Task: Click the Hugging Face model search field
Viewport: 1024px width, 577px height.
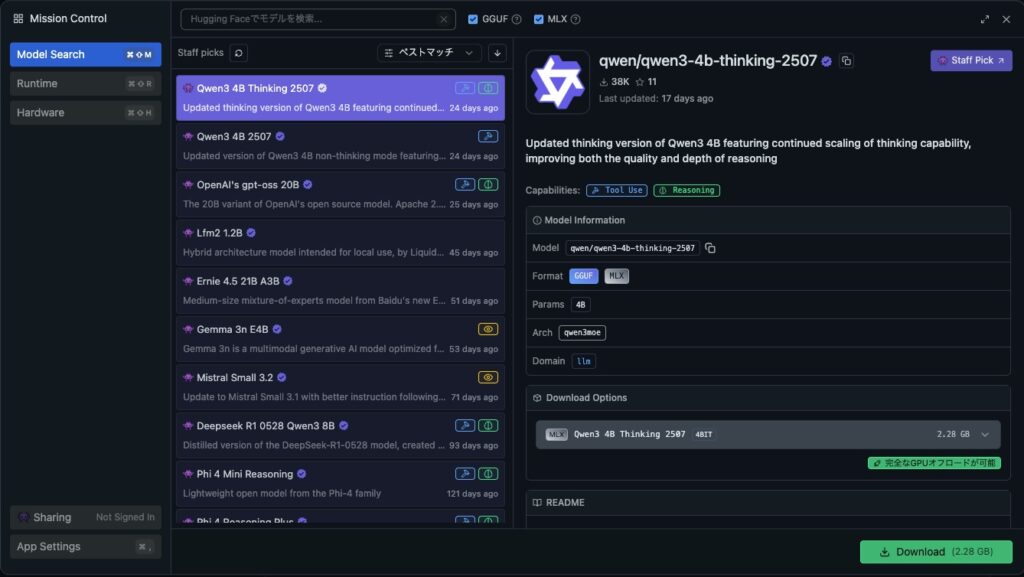Action: click(x=317, y=20)
